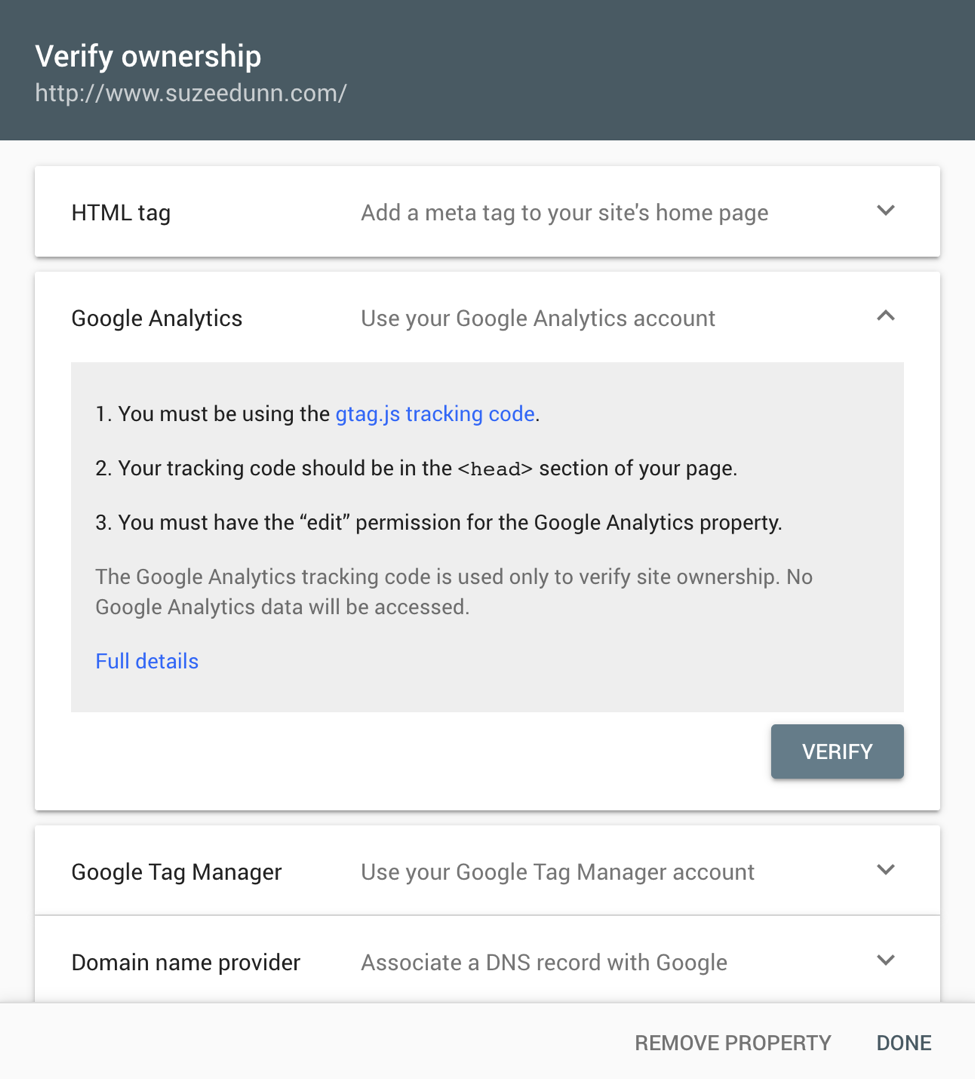Select the Domain name provider title
Viewport: 975px width, 1079px height.
pyautogui.click(x=186, y=962)
